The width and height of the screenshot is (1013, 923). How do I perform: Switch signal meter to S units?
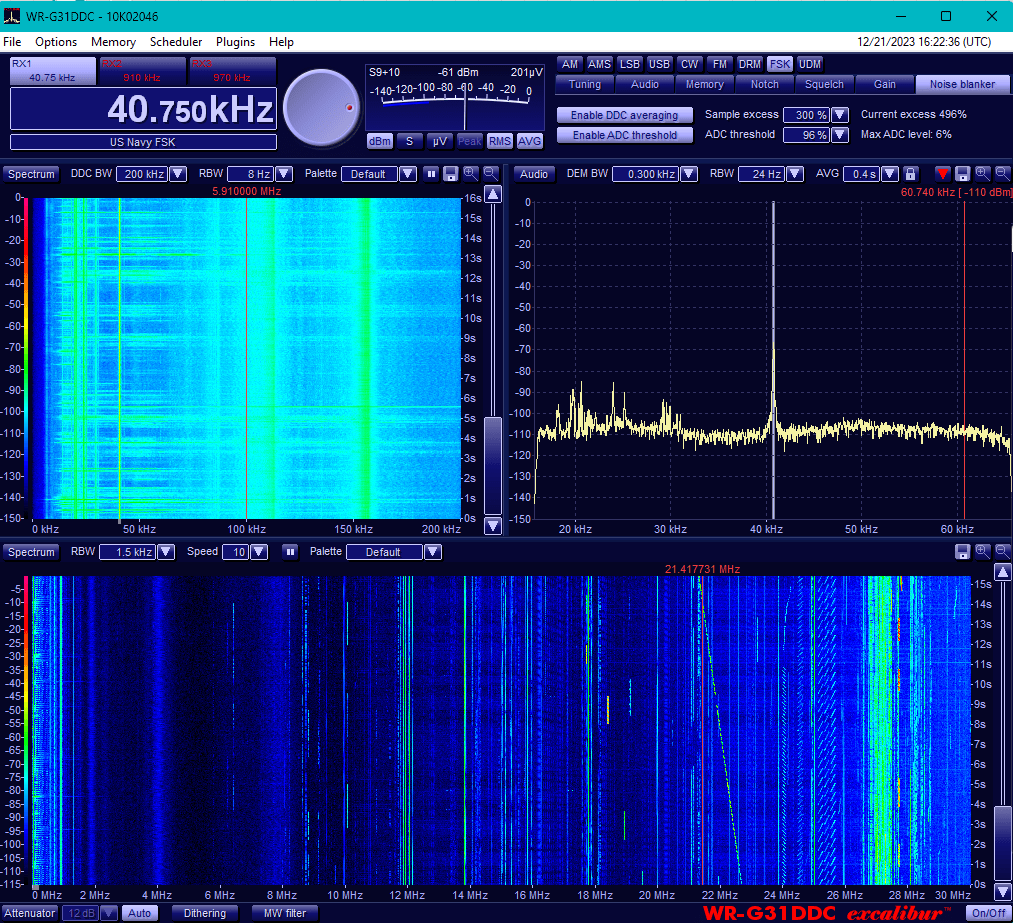coord(410,141)
